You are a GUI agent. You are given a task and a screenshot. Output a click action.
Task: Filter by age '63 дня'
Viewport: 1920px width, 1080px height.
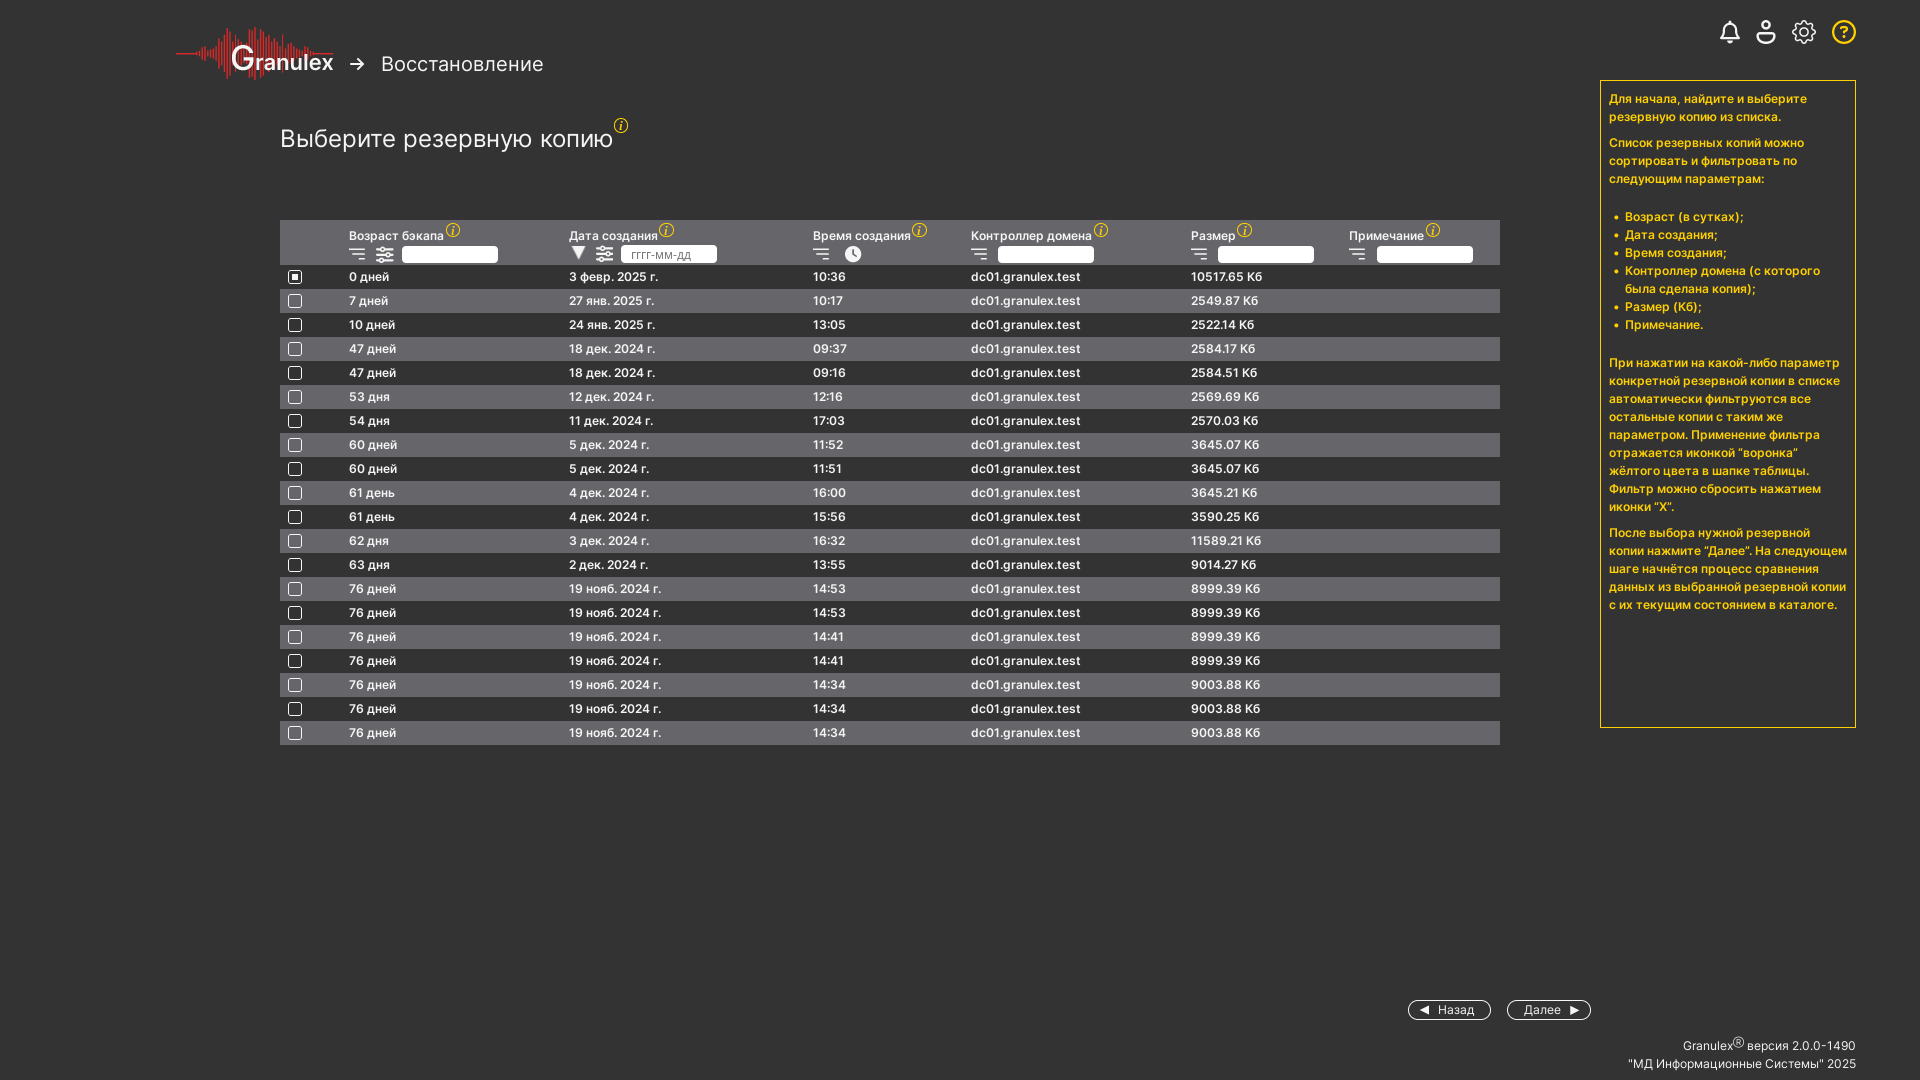pyautogui.click(x=369, y=565)
